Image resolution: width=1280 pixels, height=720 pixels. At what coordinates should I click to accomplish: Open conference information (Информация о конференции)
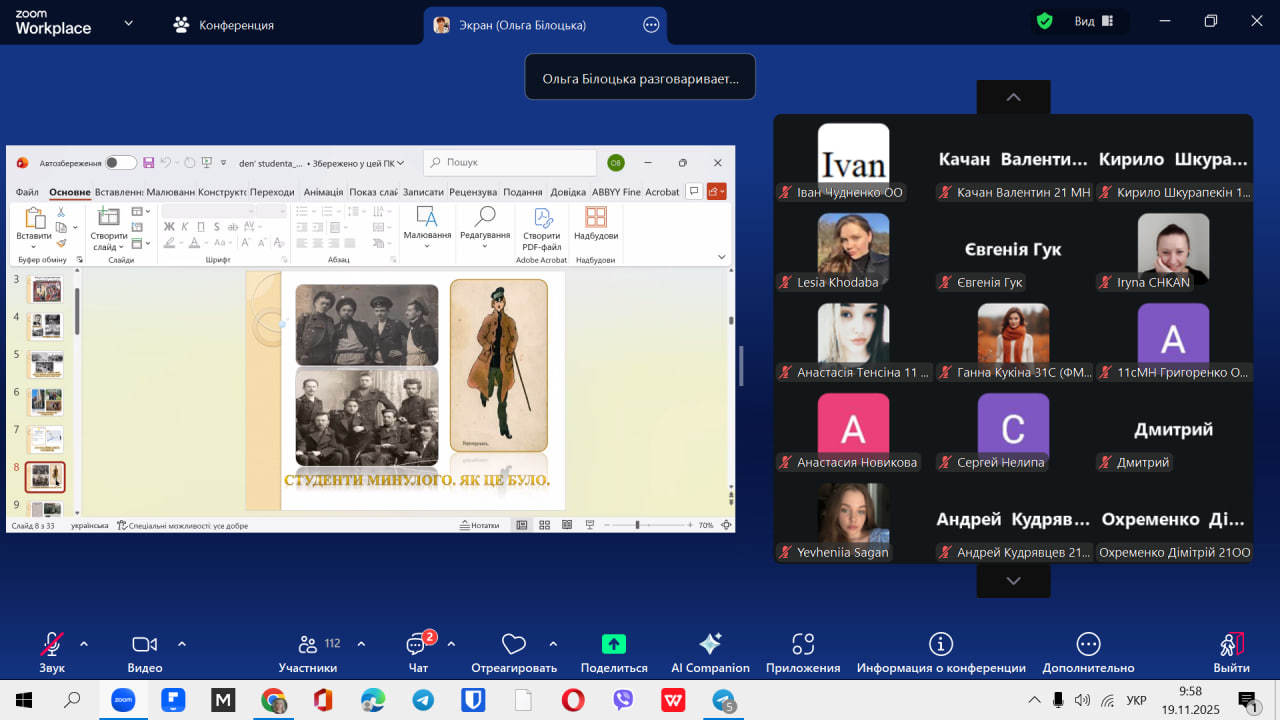point(940,644)
